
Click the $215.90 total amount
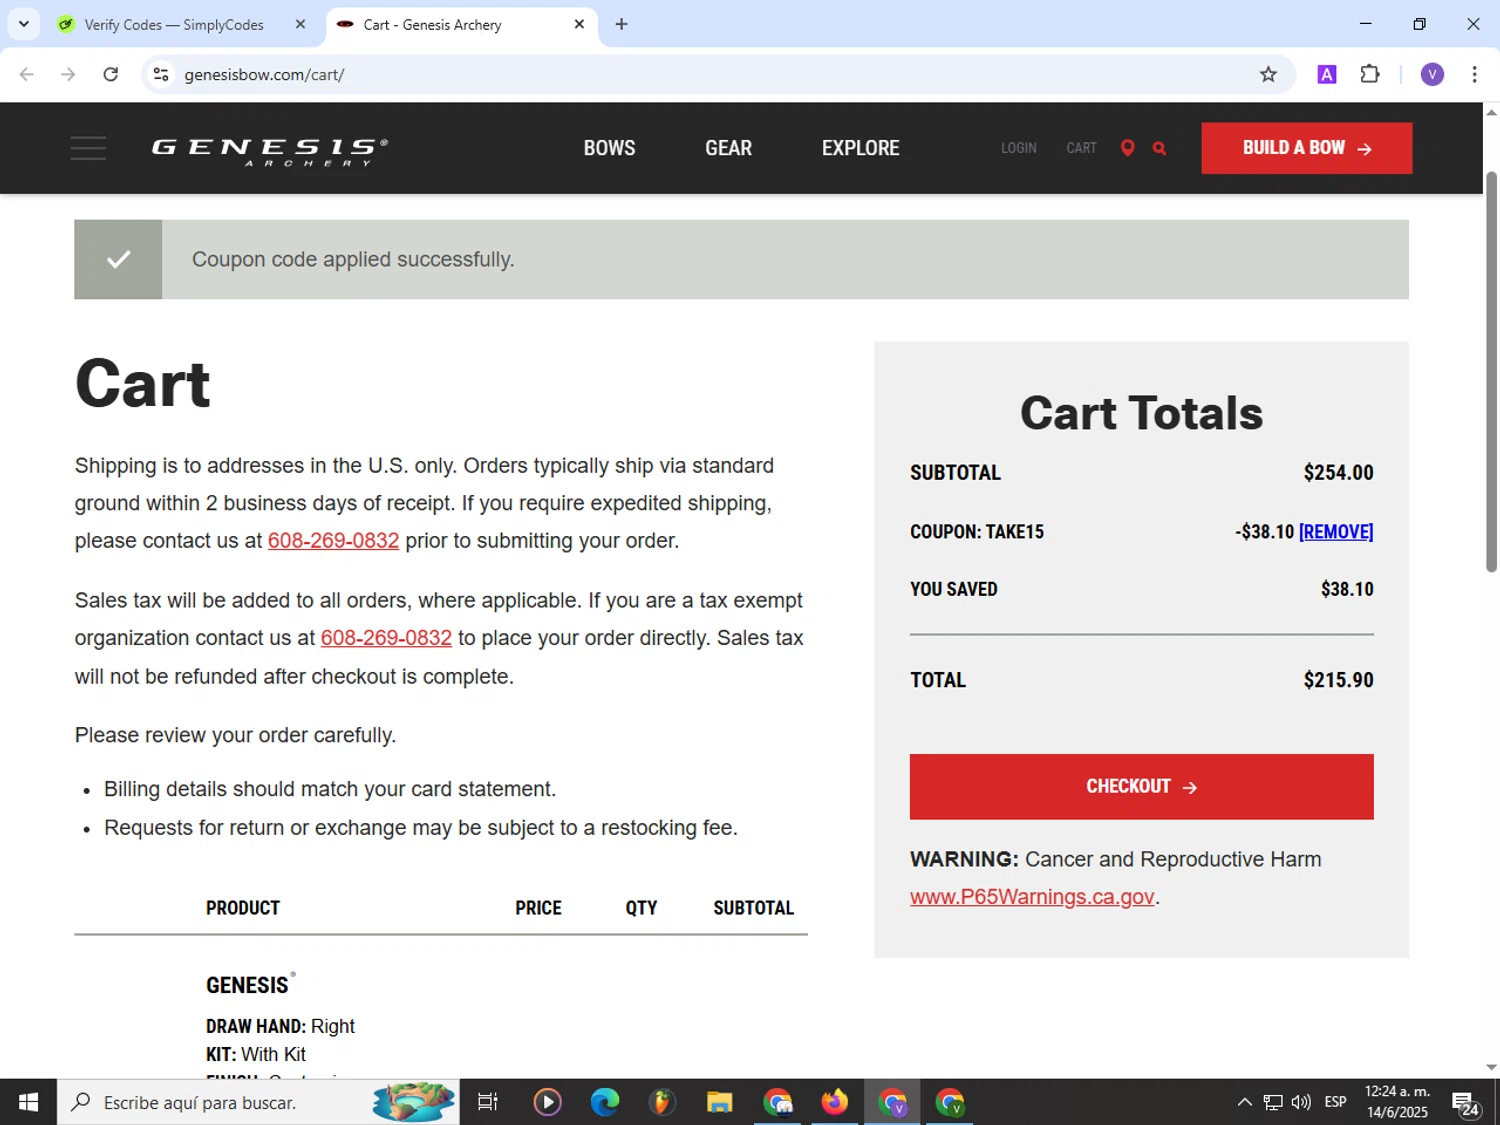[1338, 680]
